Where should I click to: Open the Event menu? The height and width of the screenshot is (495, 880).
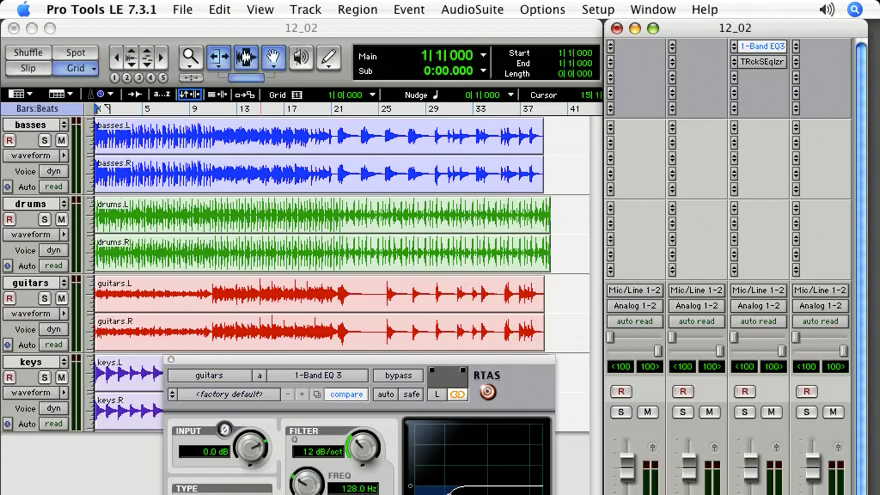[x=409, y=10]
